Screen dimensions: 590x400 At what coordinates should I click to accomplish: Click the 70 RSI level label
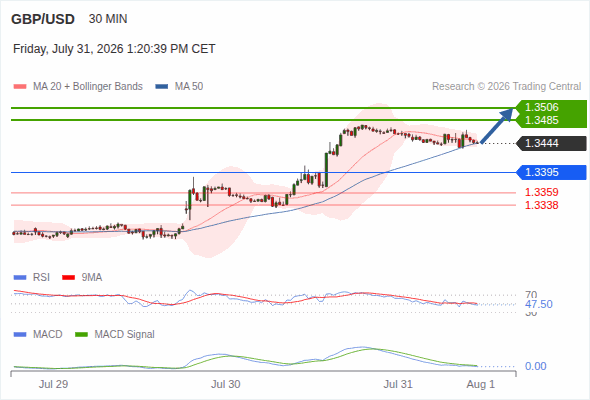pos(531,295)
